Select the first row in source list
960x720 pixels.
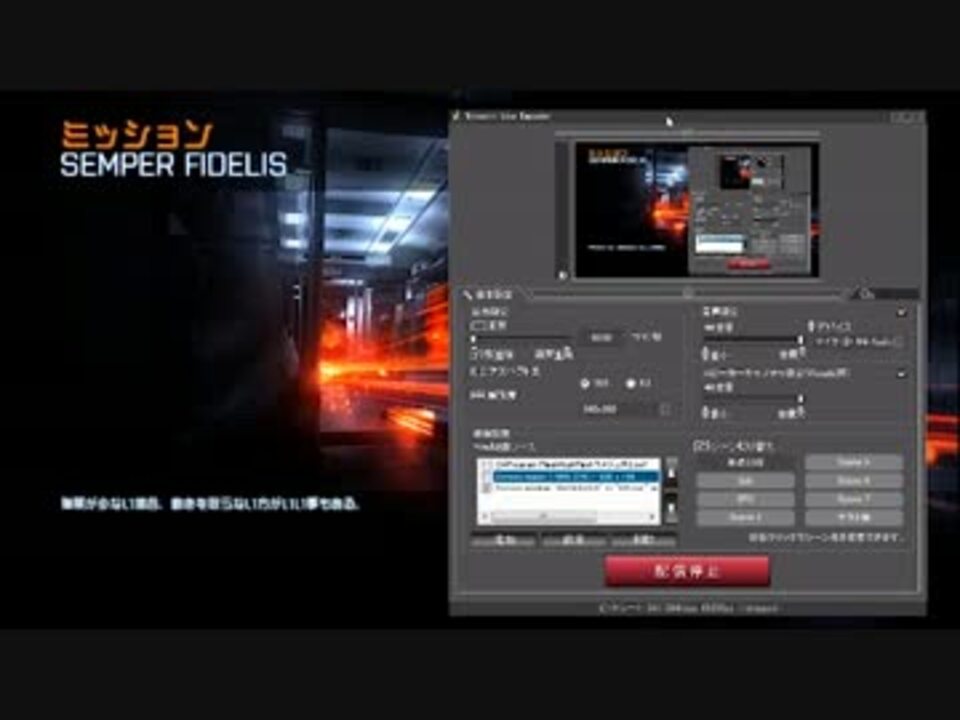point(568,465)
